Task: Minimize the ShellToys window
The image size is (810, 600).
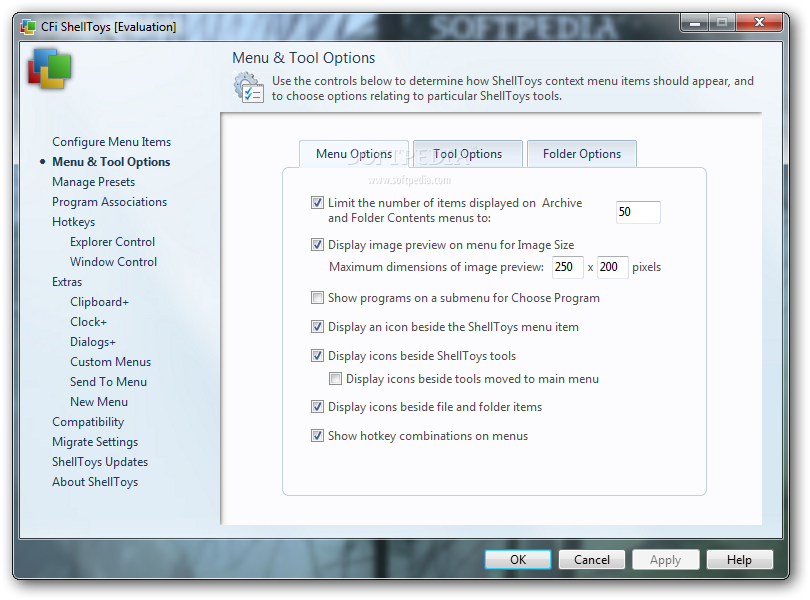Action: (695, 22)
